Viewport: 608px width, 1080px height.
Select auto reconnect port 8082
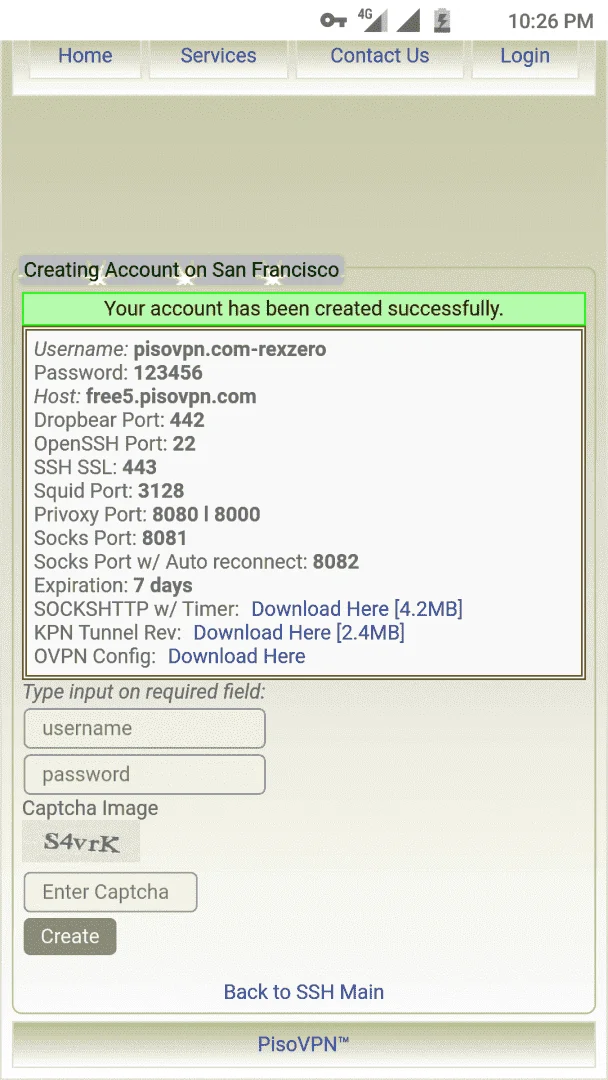coord(336,562)
